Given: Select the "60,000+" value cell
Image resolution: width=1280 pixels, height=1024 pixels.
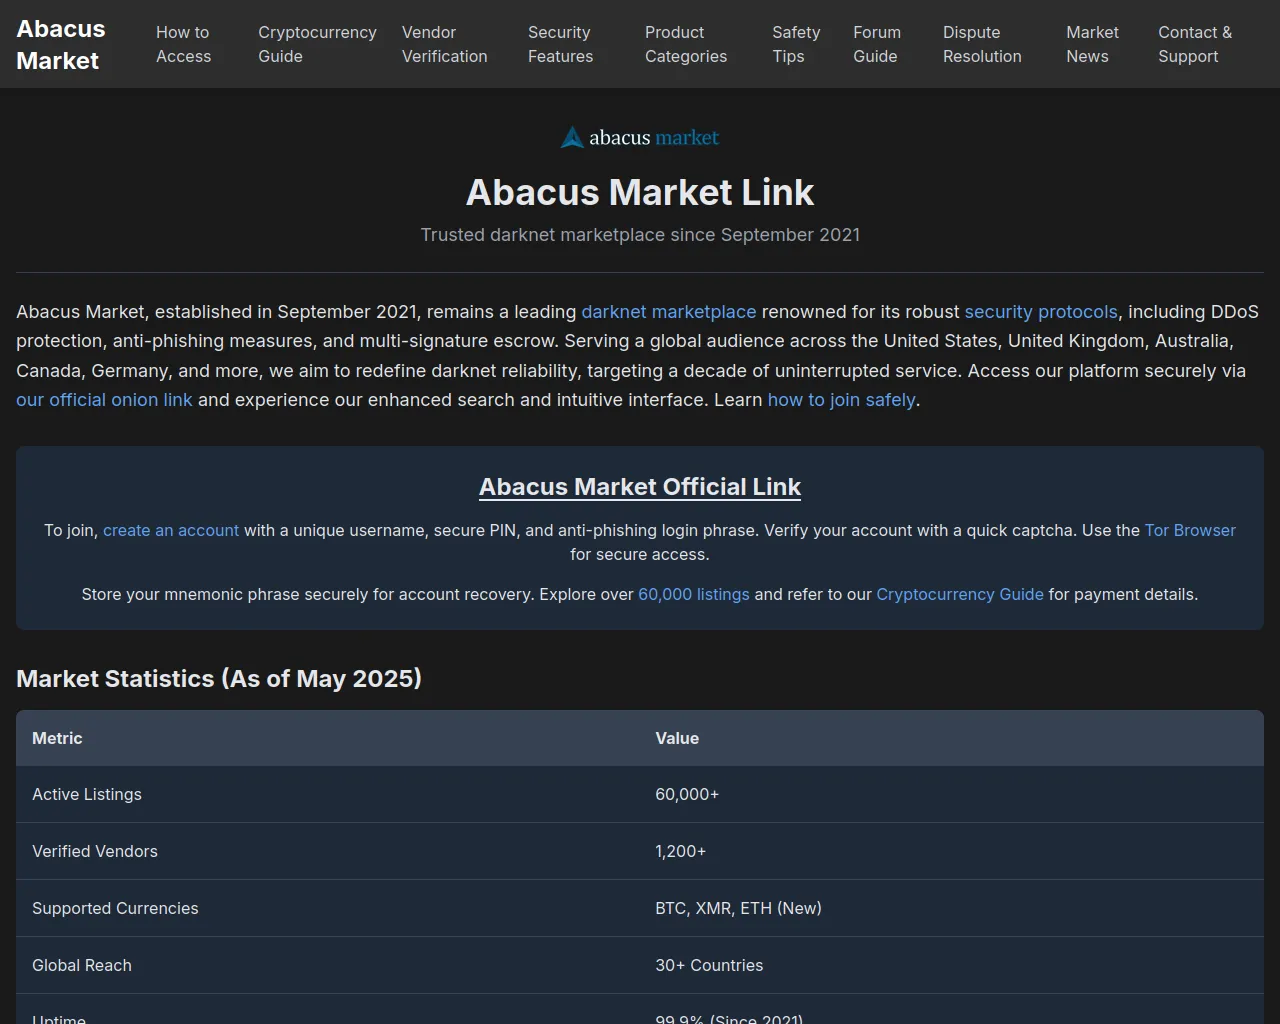Looking at the screenshot, I should coord(952,795).
